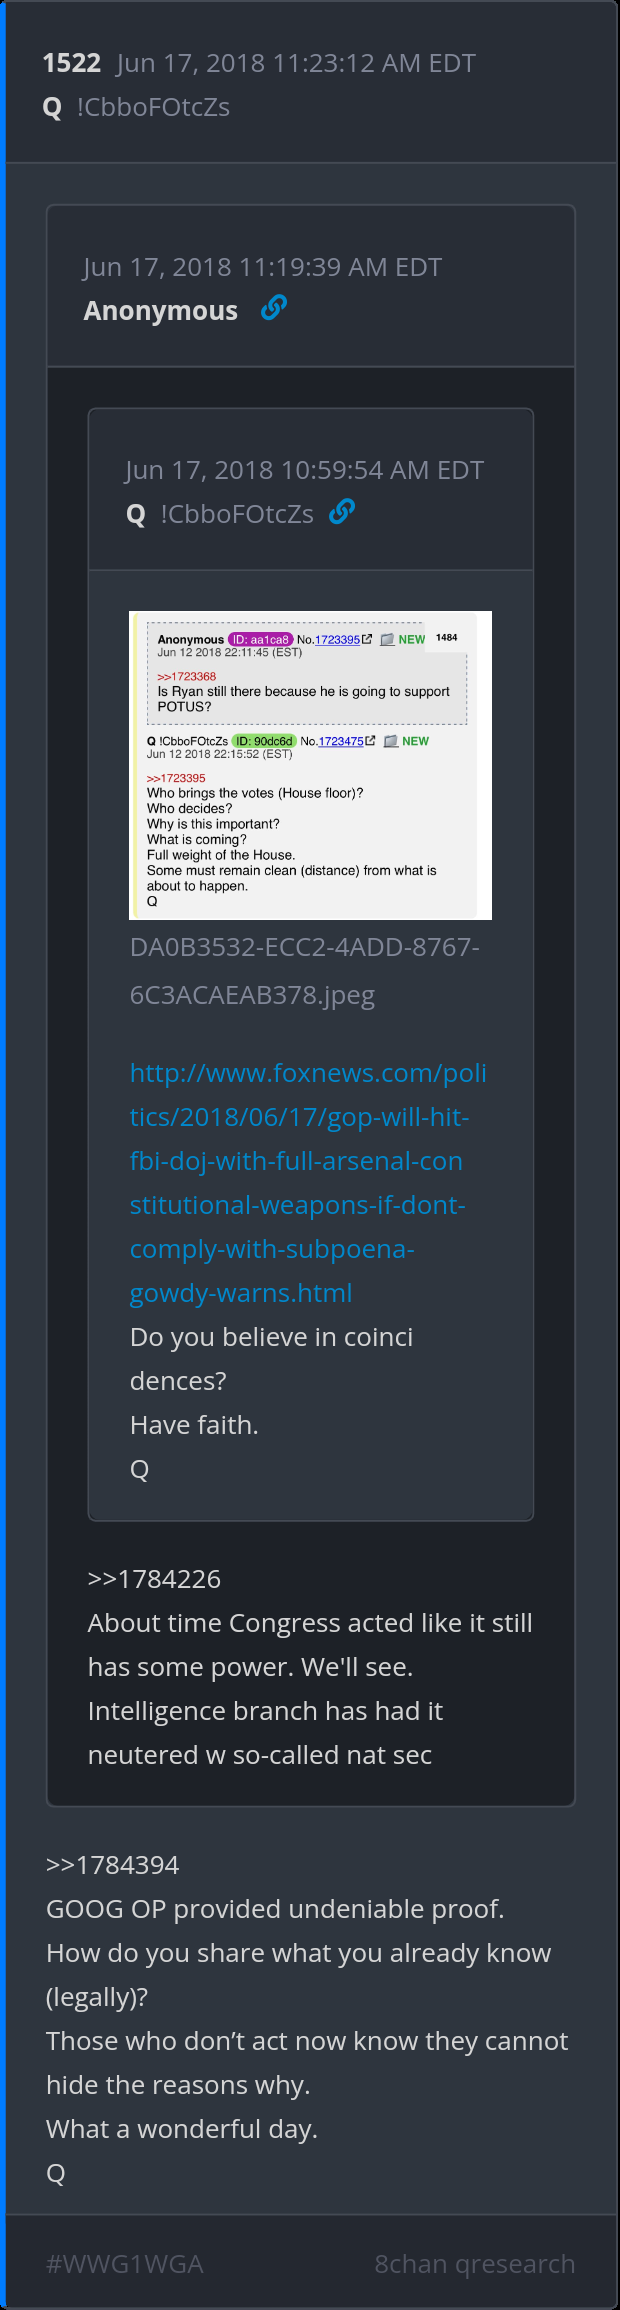Follow the >>1784394 post reference
This screenshot has height=2310, width=620.
[x=113, y=1865]
